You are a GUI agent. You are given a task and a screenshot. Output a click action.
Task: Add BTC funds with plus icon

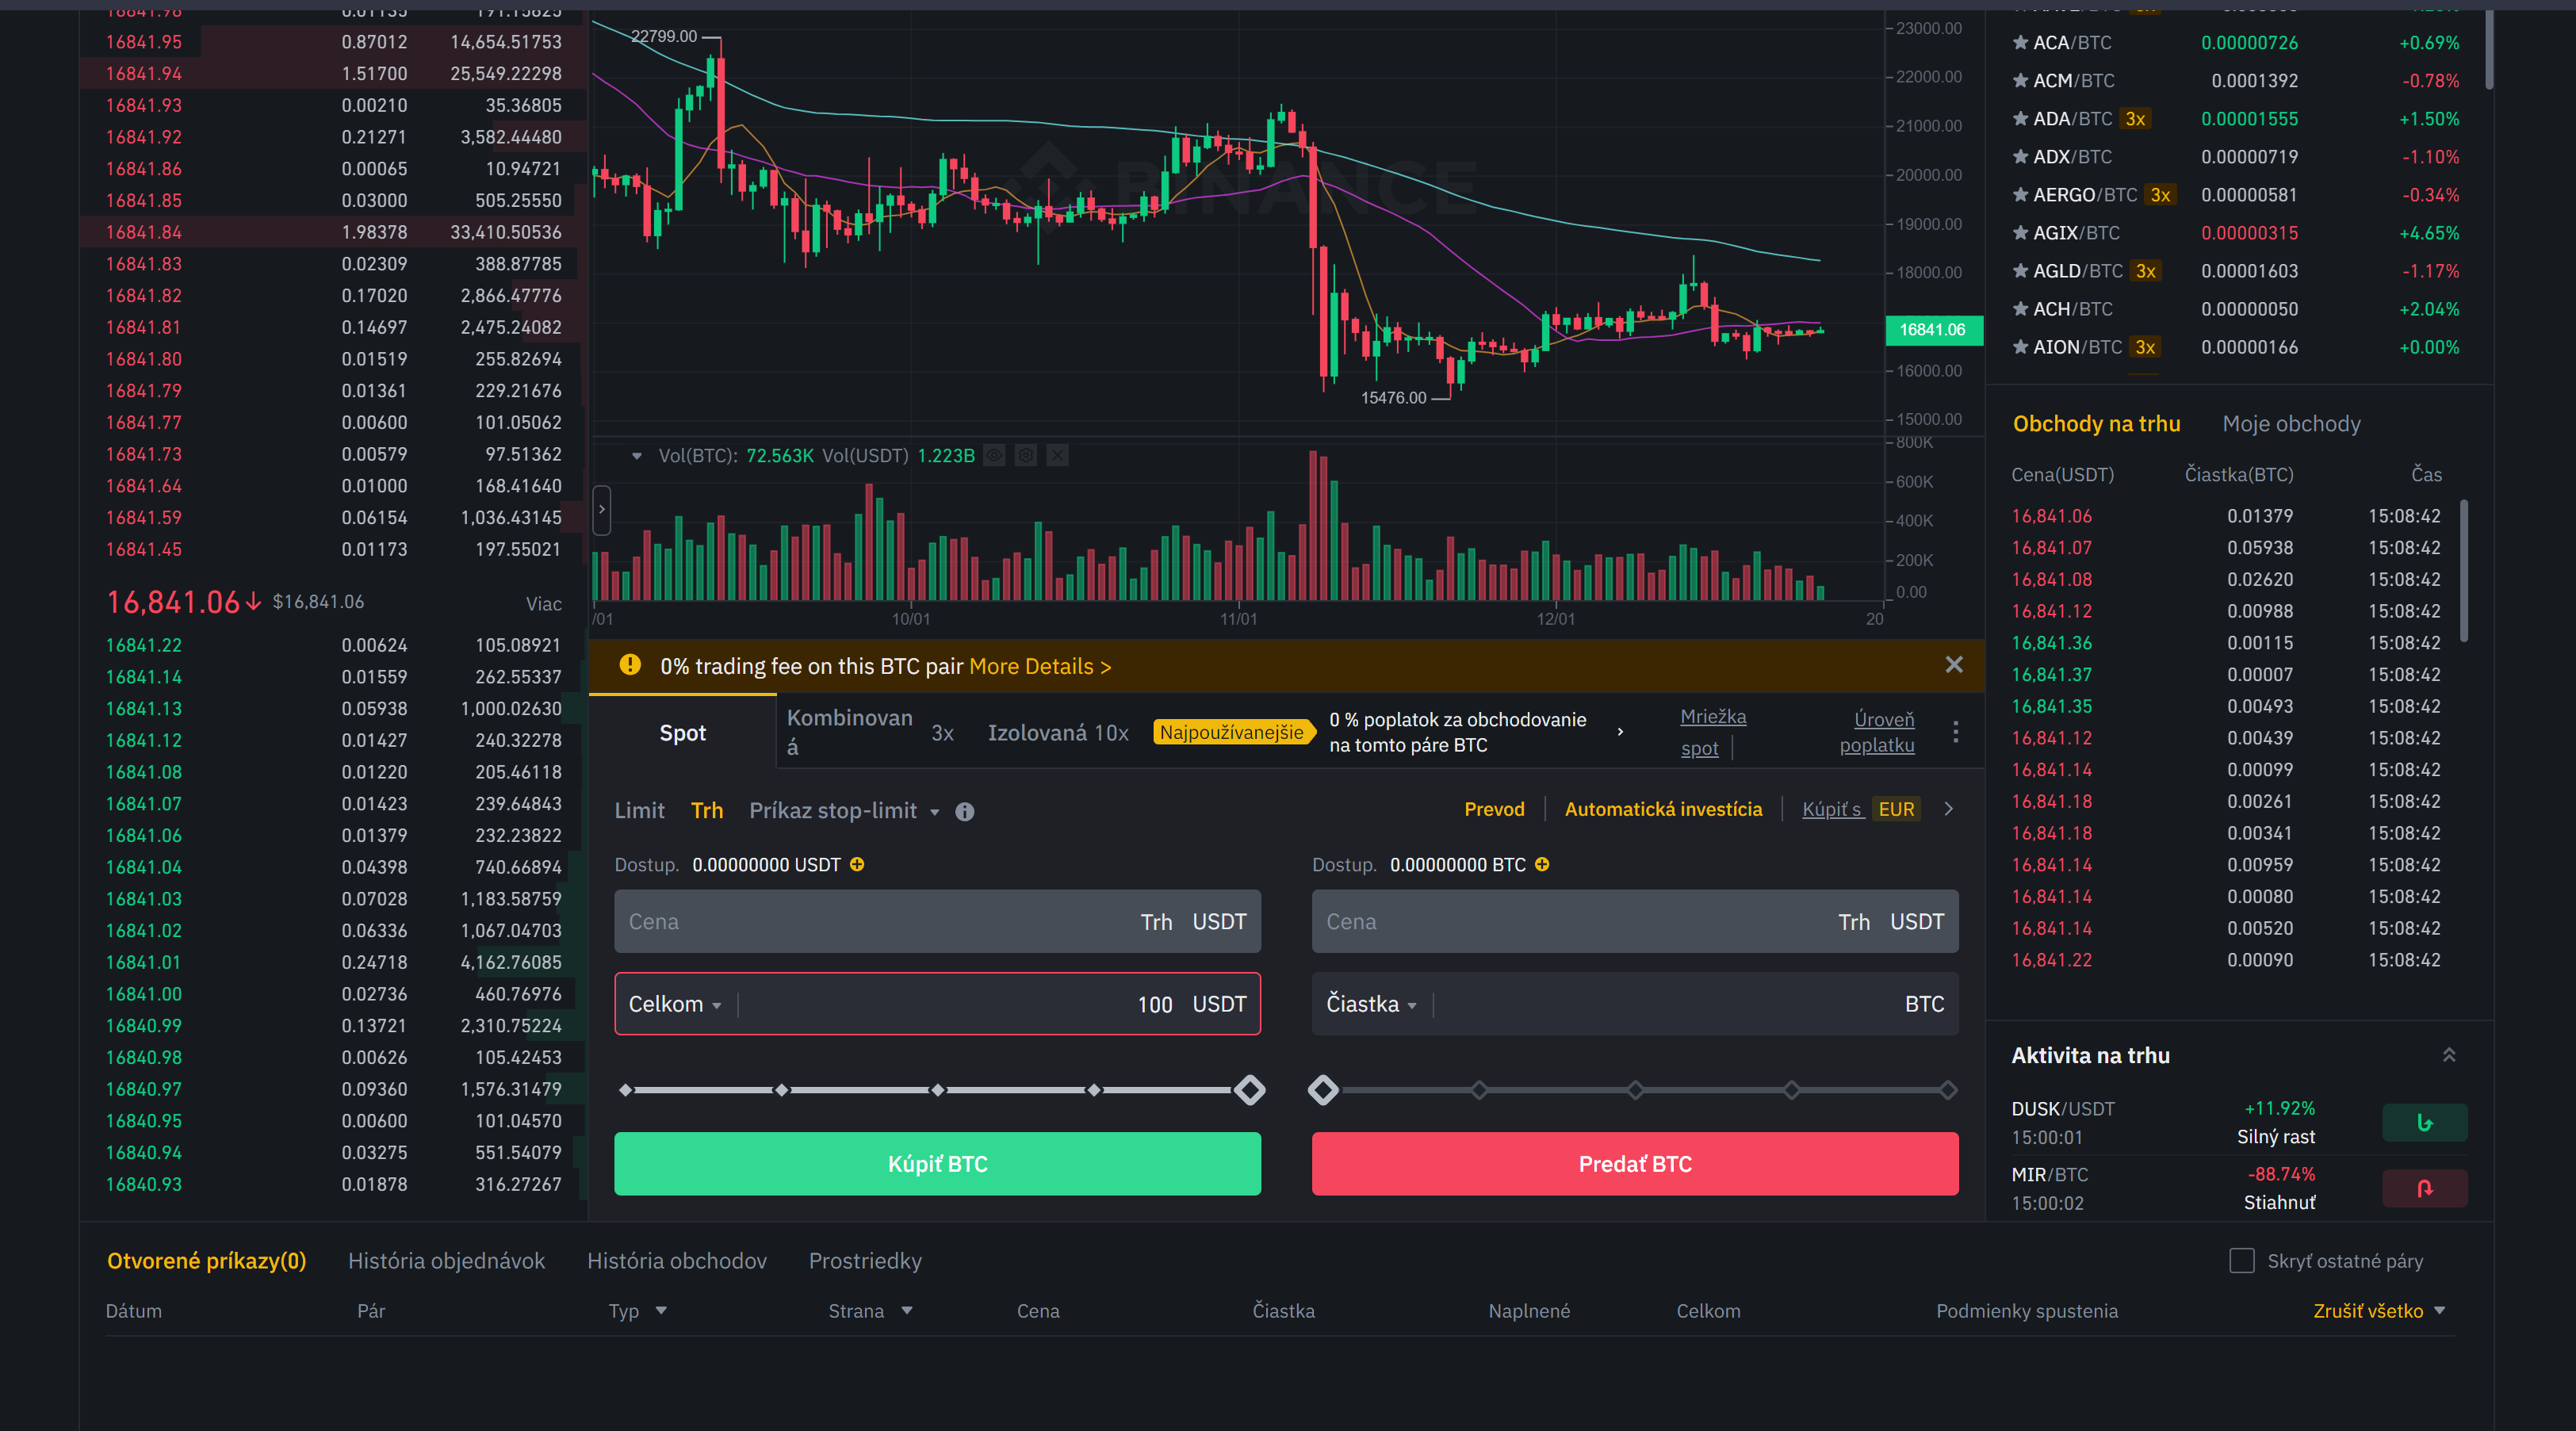[1542, 864]
